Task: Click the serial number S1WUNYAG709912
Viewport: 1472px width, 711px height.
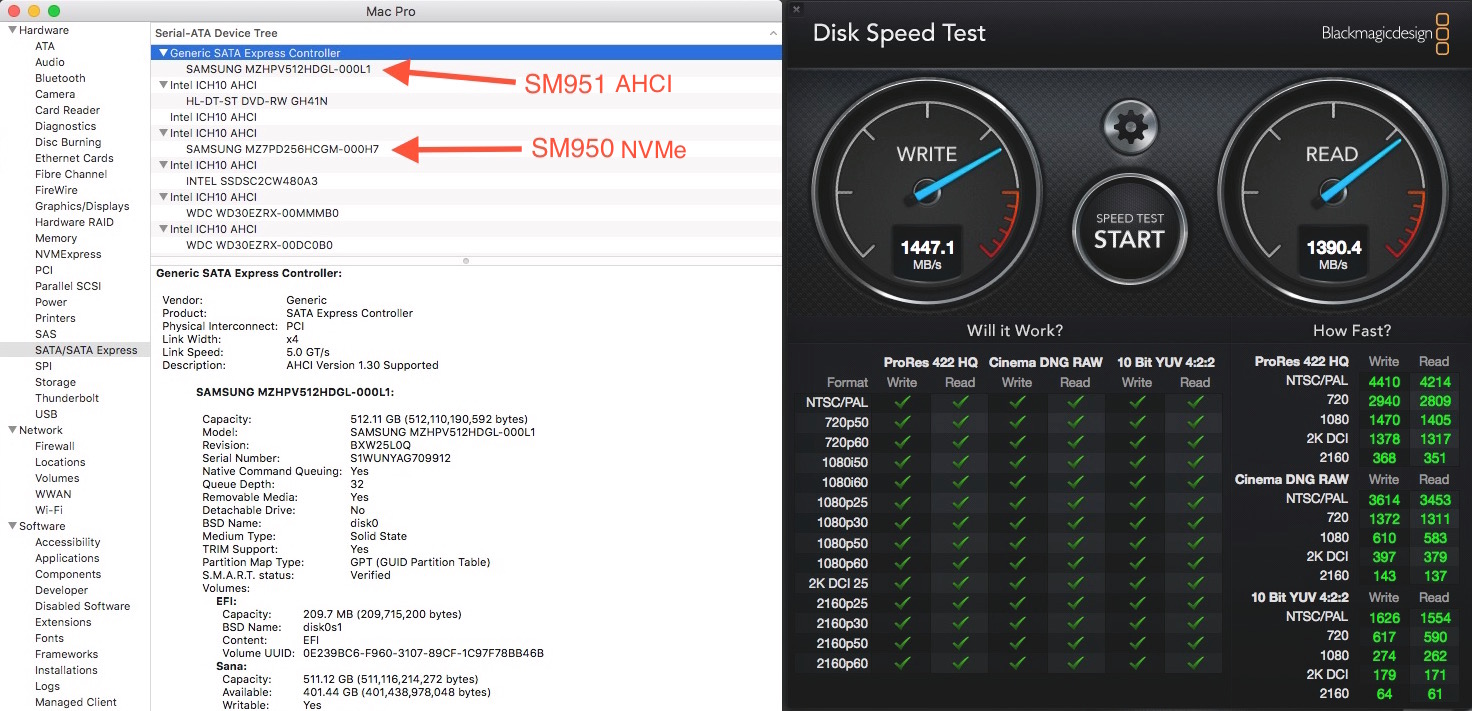Action: point(400,458)
